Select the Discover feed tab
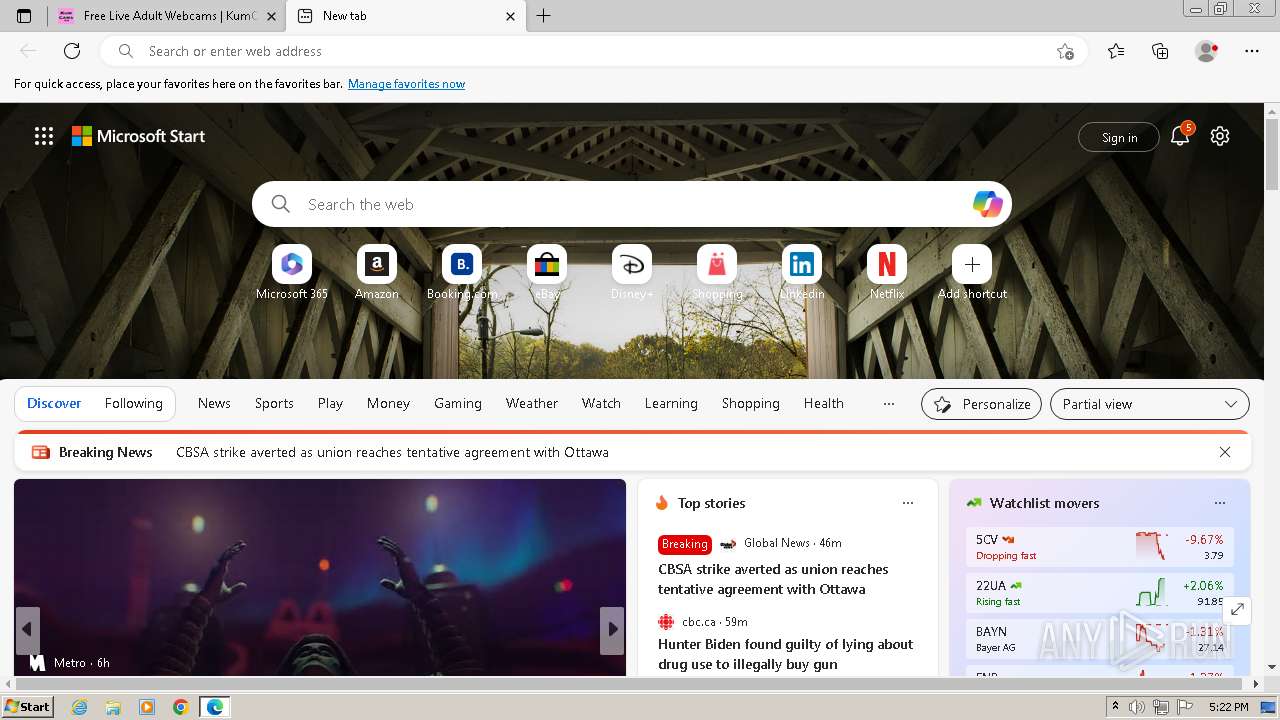This screenshot has height=720, width=1280. 54,404
